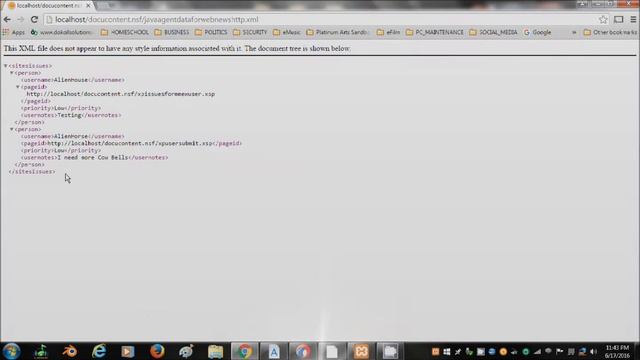Open the File Explorer folder taskbar icon

click(216, 351)
